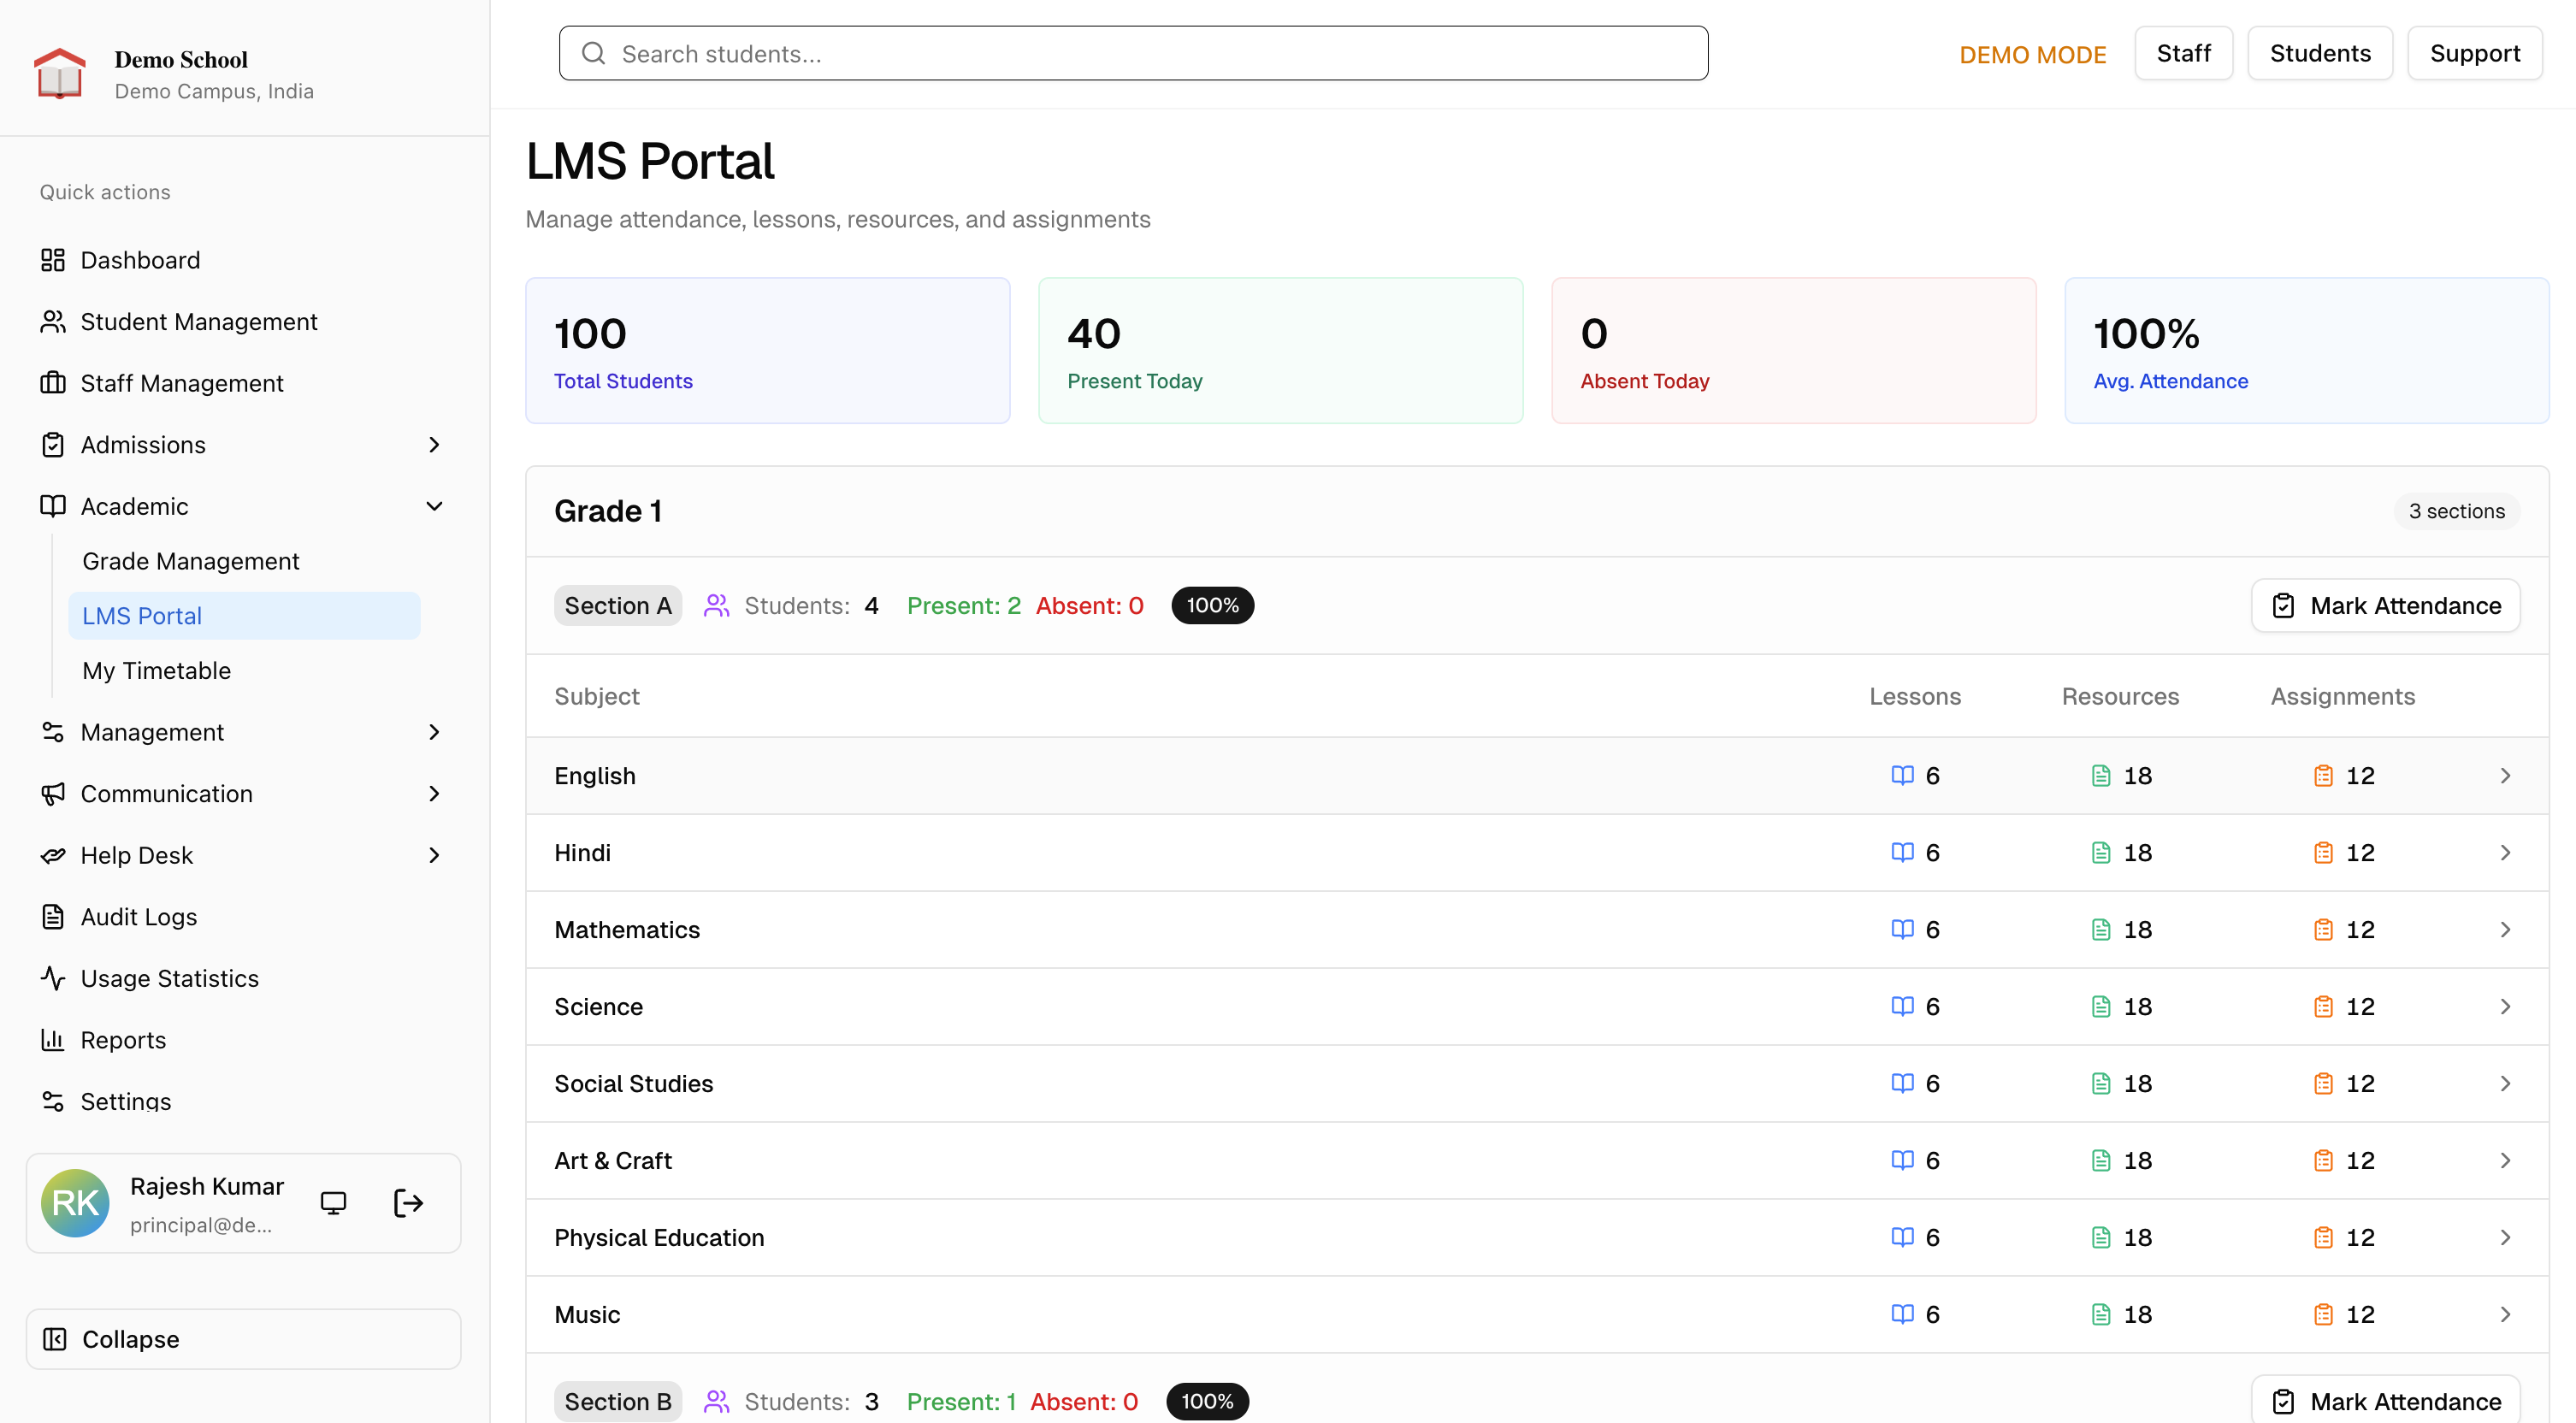
Task: Open the Science subject row chevron
Action: coord(2505,1007)
